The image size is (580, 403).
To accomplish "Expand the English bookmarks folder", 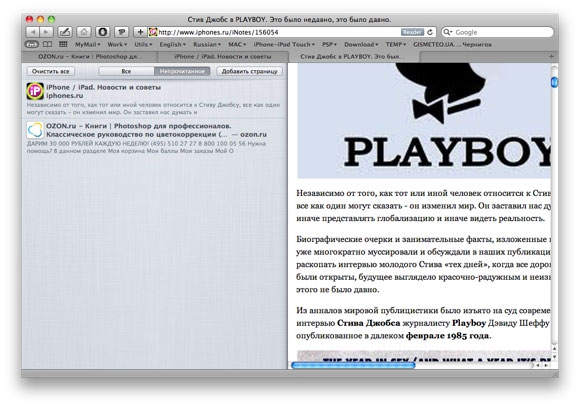I will (172, 44).
